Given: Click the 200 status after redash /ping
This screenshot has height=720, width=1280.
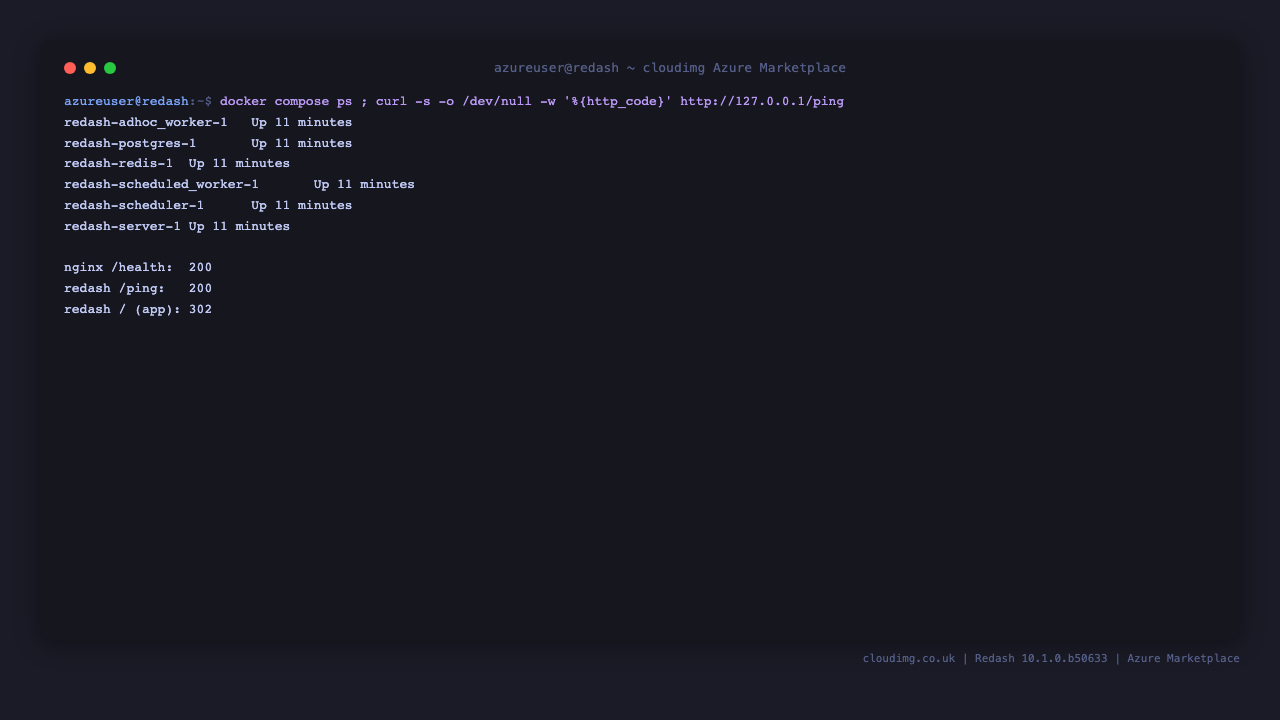Looking at the screenshot, I should coord(200,289).
